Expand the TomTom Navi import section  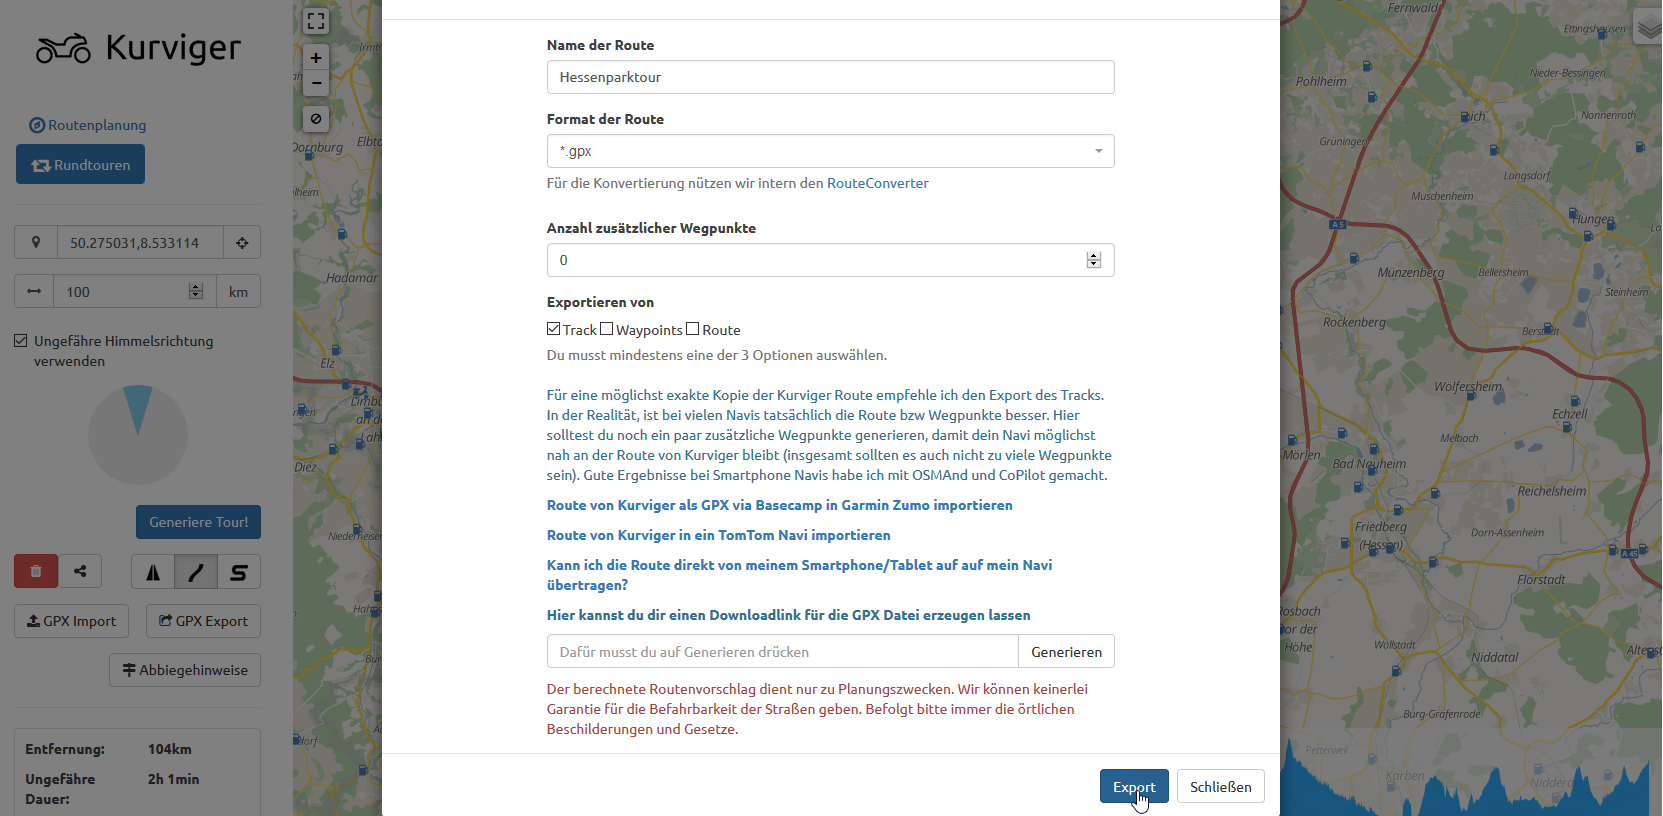[718, 535]
